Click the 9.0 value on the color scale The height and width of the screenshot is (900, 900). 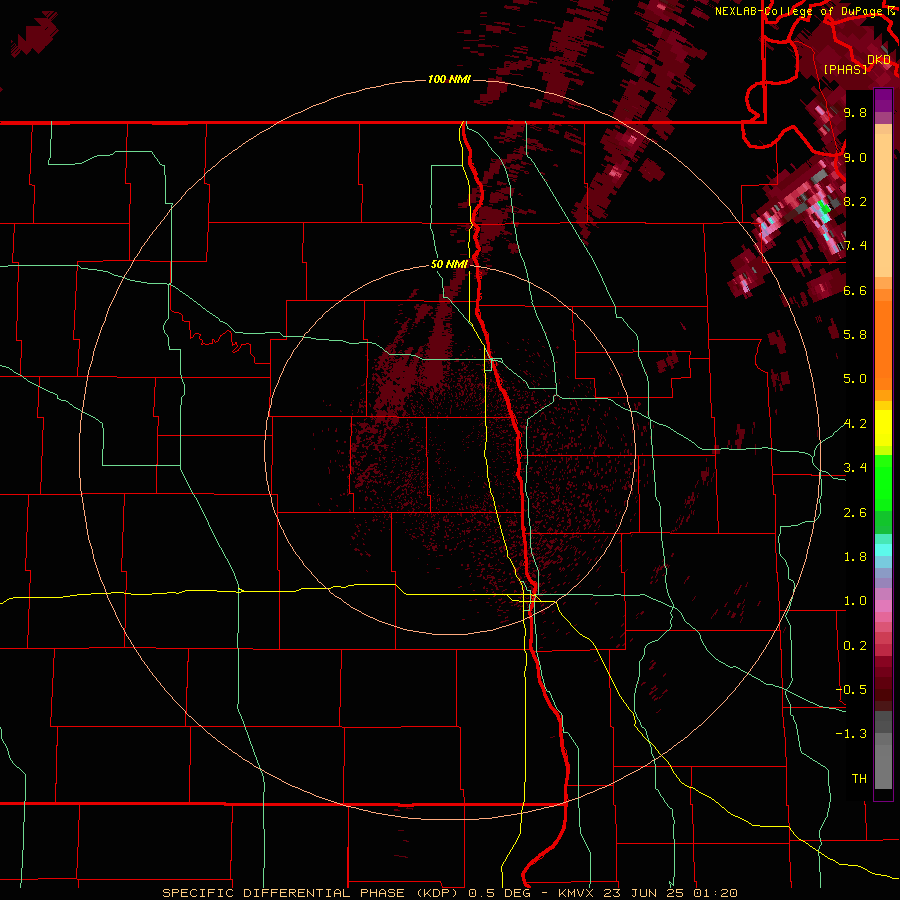click(855, 157)
